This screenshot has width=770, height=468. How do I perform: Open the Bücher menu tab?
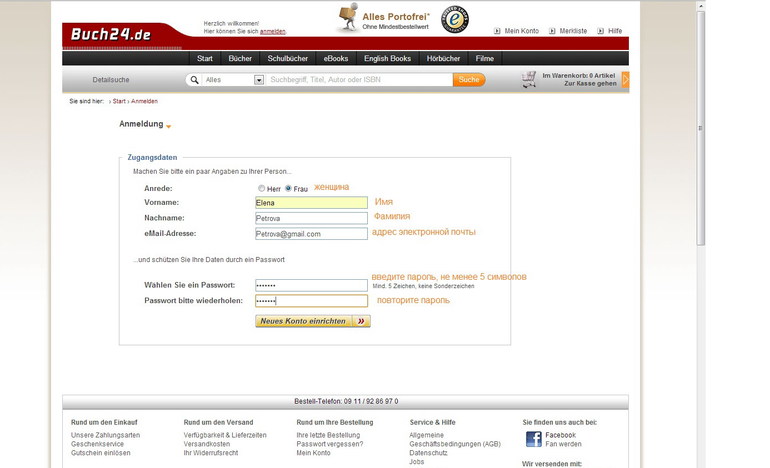point(240,58)
